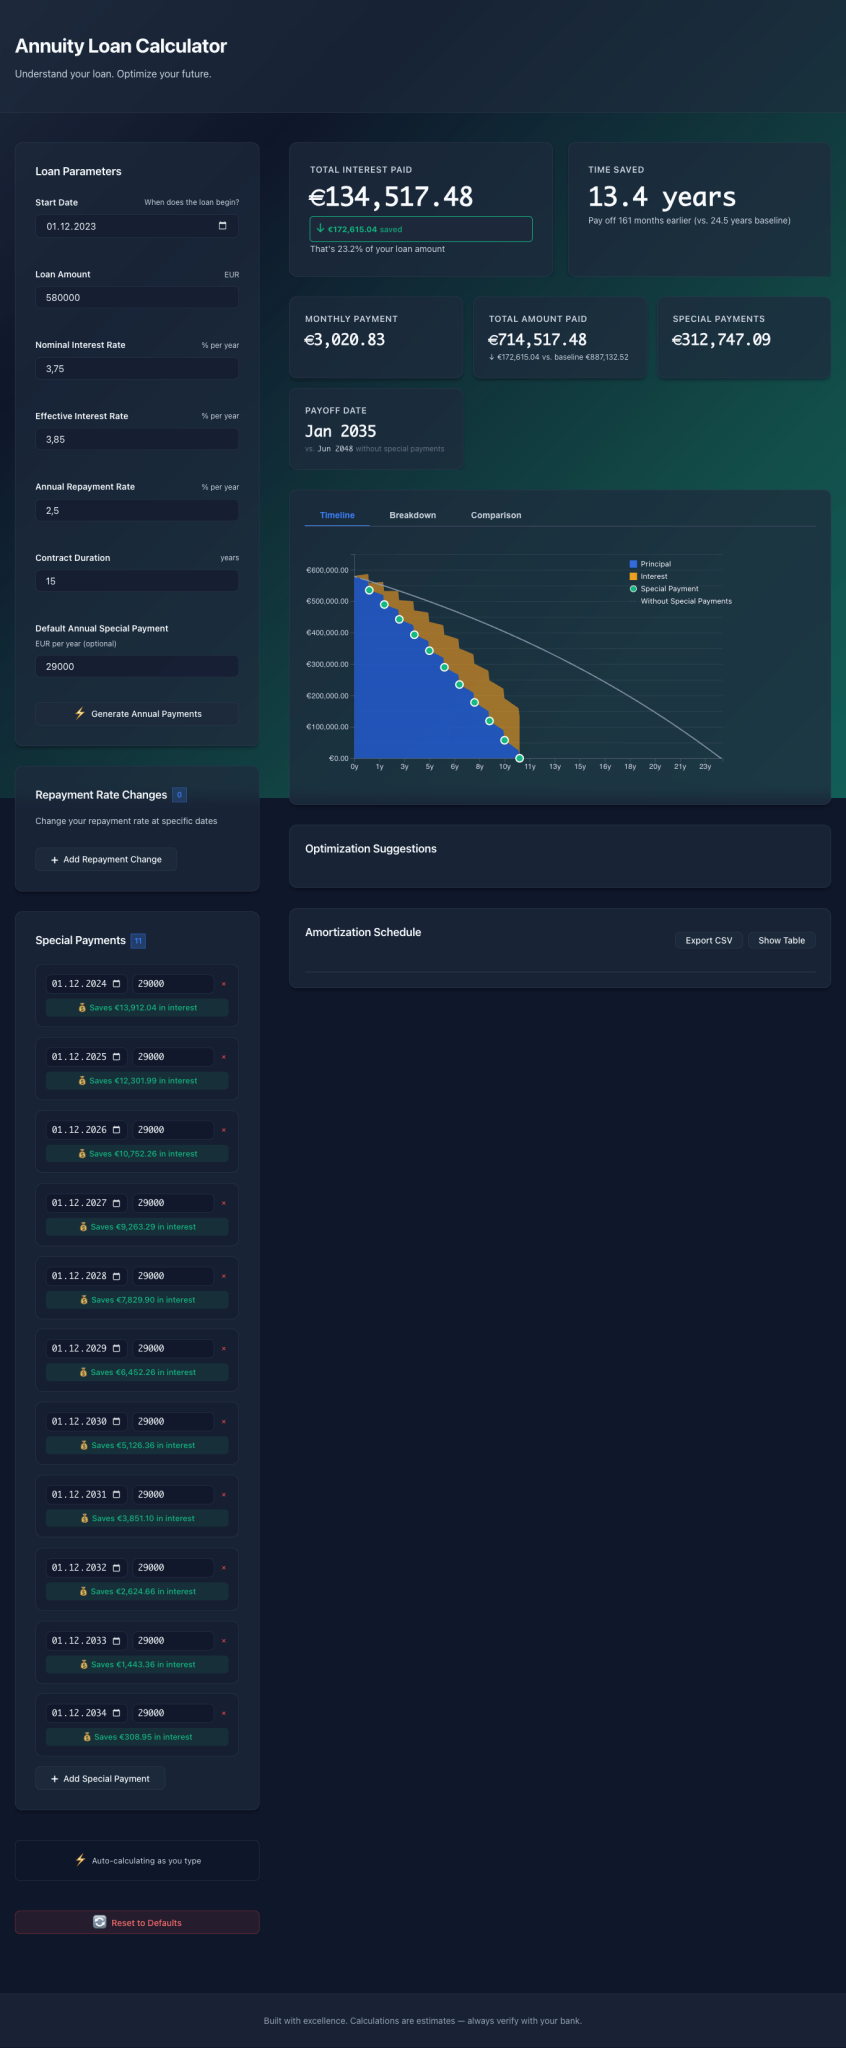The width and height of the screenshot is (846, 2048).
Task: Hide Special Payment markers via legend
Action: (663, 589)
